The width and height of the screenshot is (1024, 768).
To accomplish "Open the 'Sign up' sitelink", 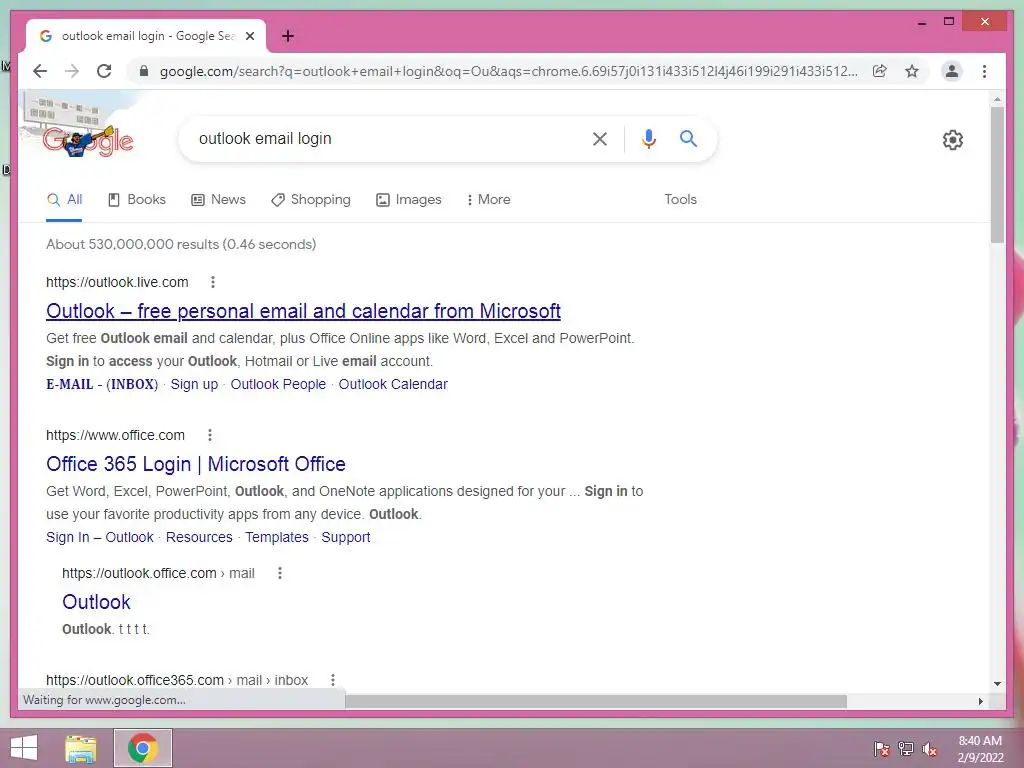I will [x=194, y=384].
